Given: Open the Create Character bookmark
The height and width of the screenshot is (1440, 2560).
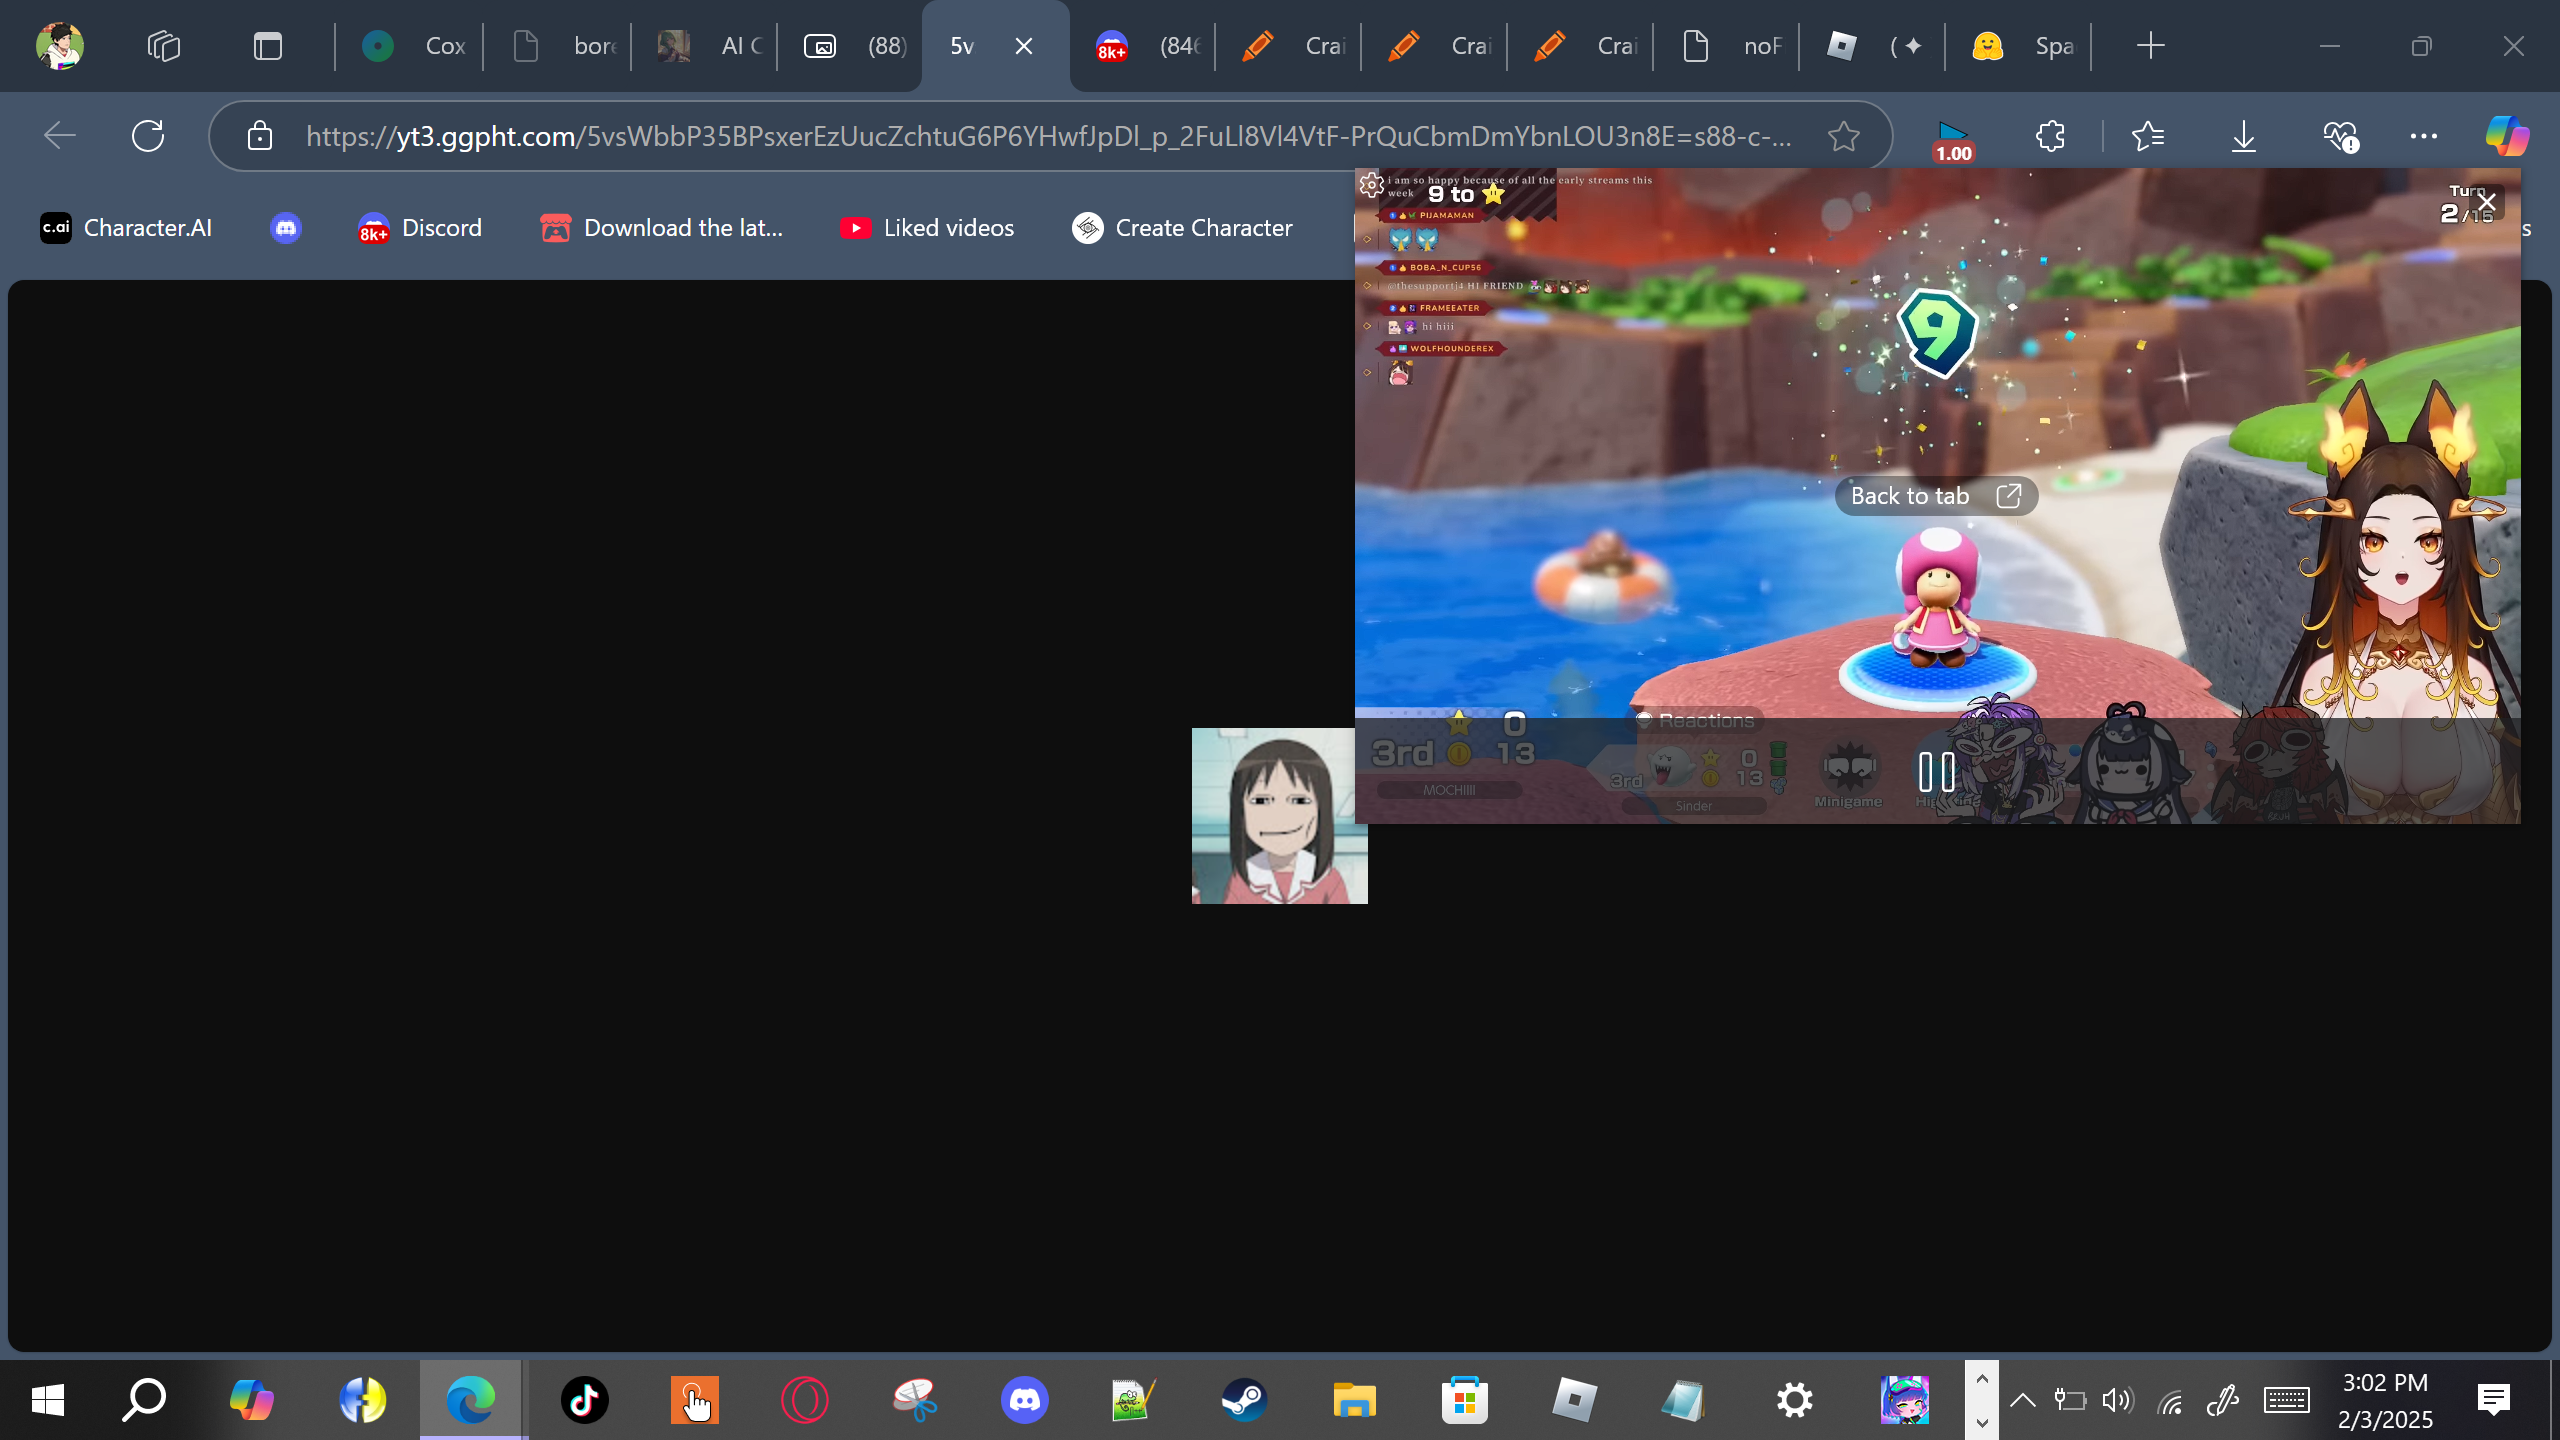Looking at the screenshot, I should pos(1183,228).
